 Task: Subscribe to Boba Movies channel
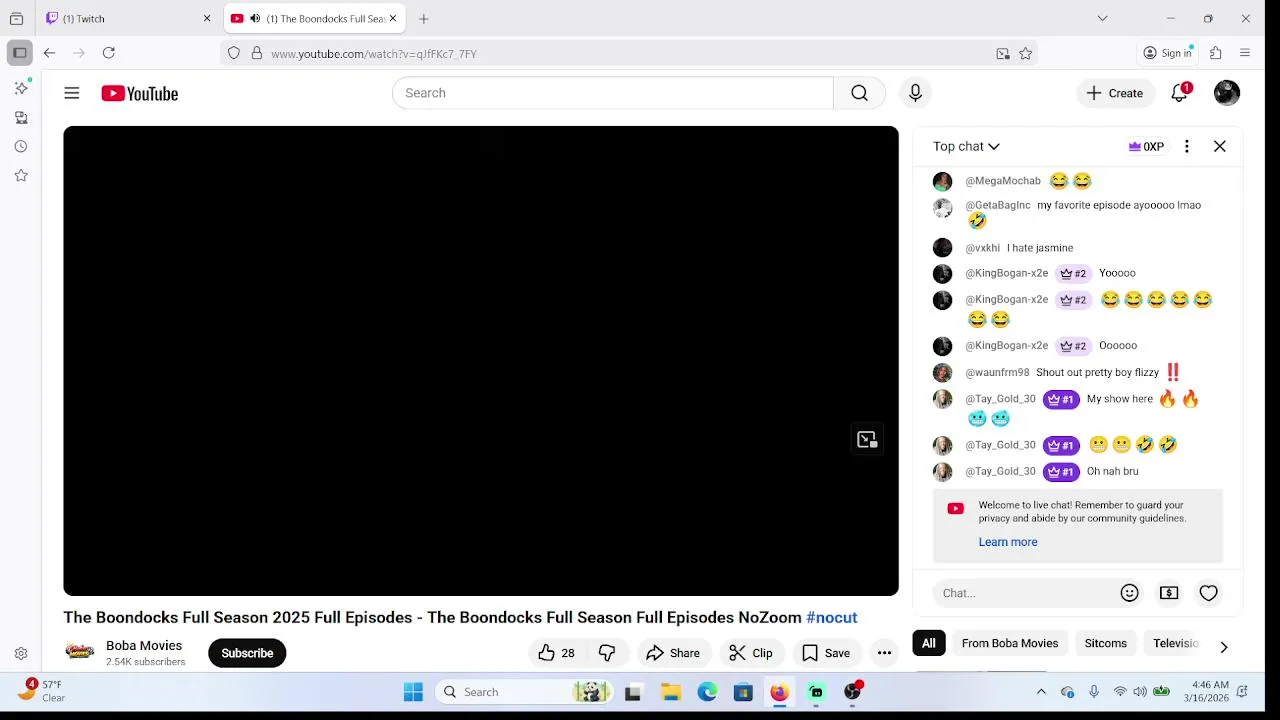point(247,653)
